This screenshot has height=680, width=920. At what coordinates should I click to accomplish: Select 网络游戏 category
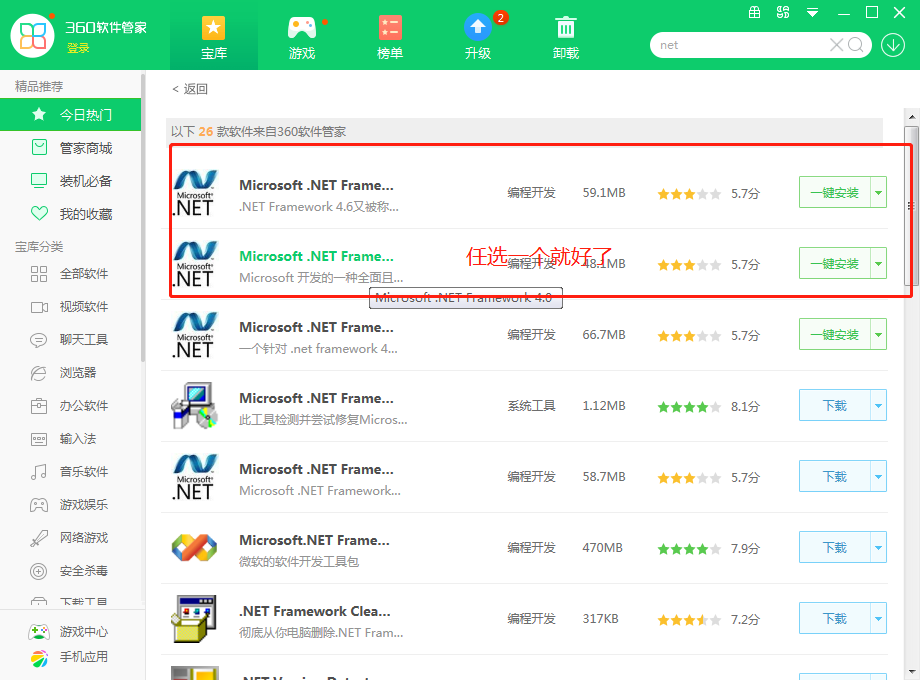70,537
